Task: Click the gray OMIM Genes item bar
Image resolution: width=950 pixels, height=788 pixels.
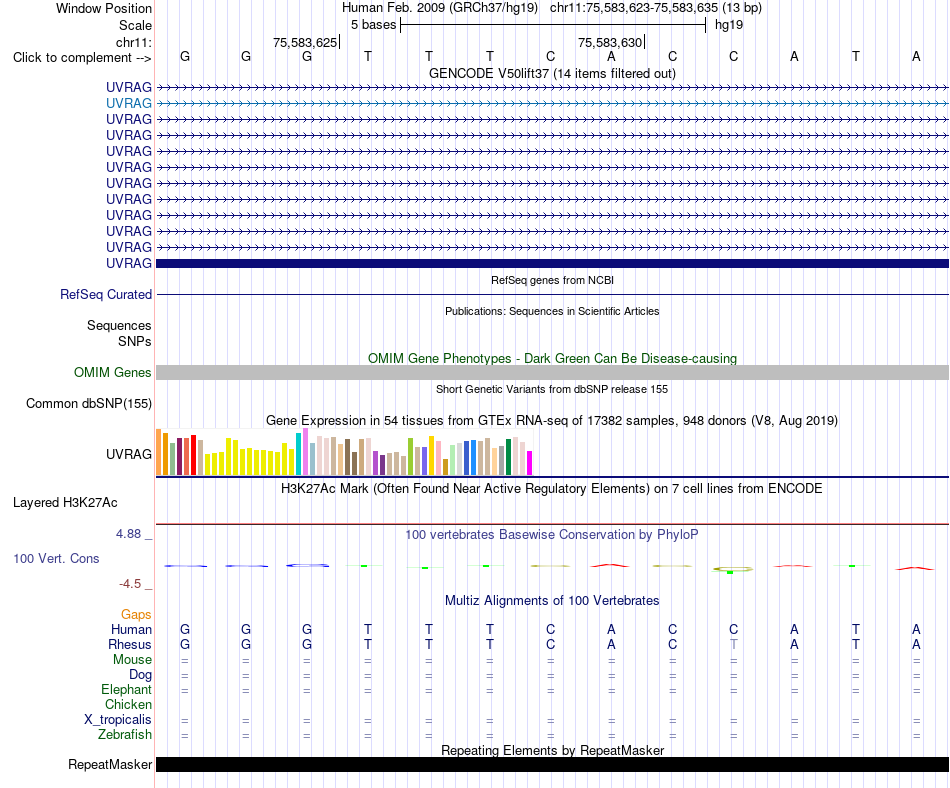Action: [552, 372]
